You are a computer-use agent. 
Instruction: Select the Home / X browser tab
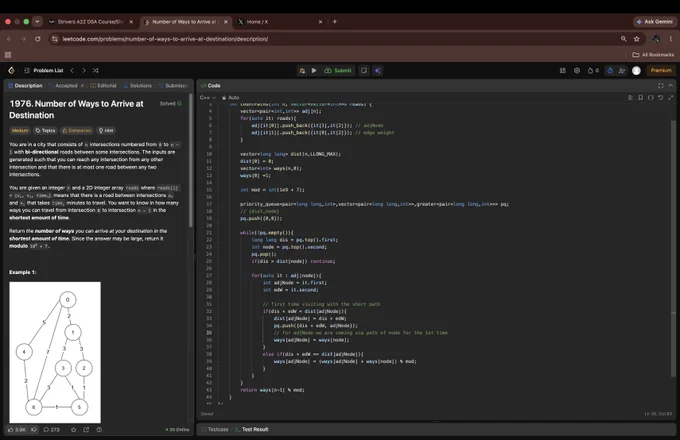click(280, 22)
